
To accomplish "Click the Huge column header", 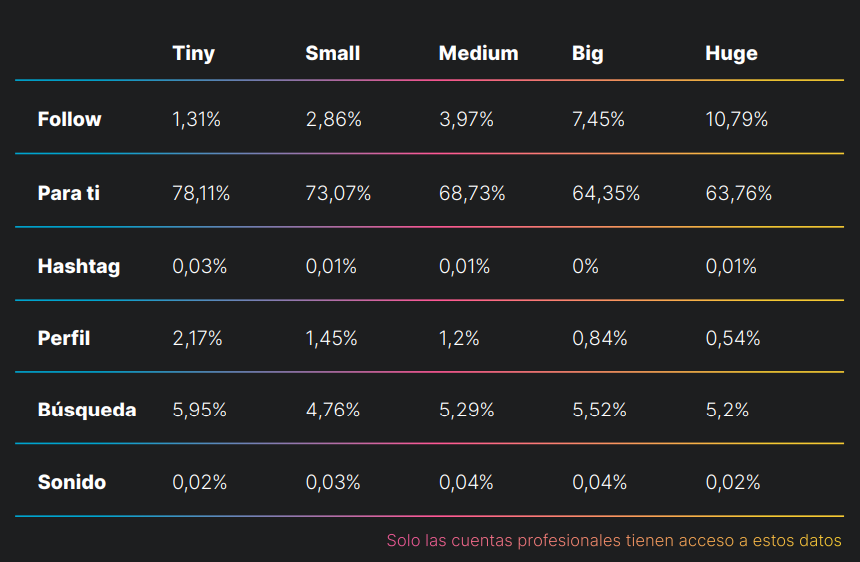I will click(x=731, y=54).
